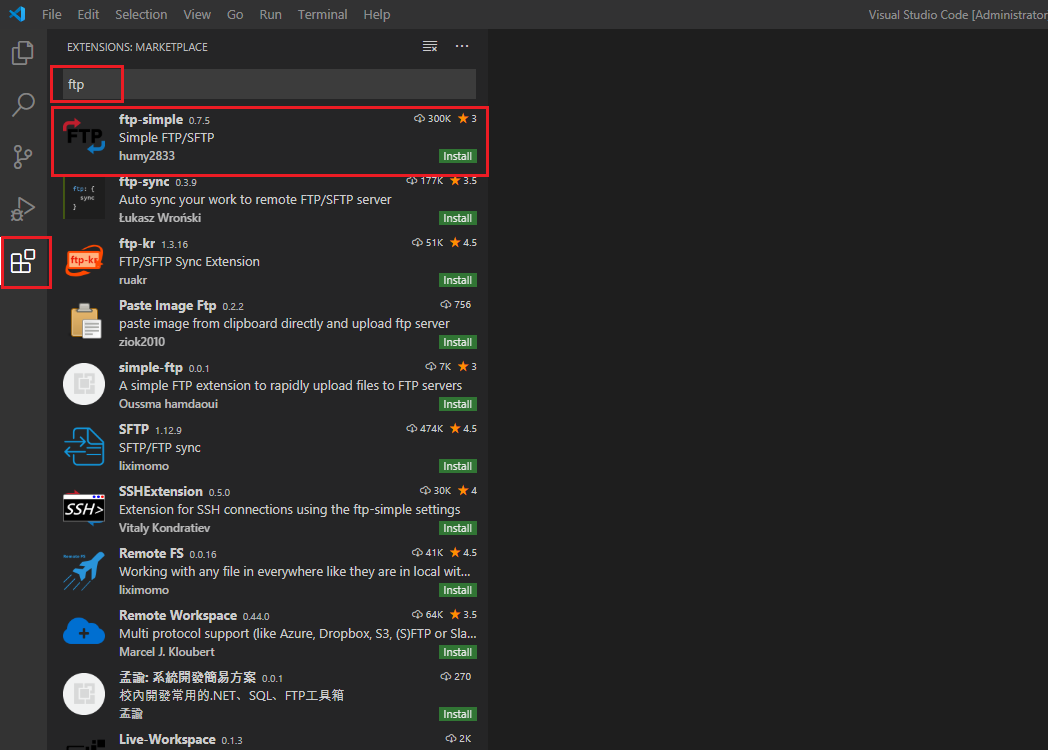Open the Search view in activity bar
The image size is (1048, 750).
coord(23,105)
